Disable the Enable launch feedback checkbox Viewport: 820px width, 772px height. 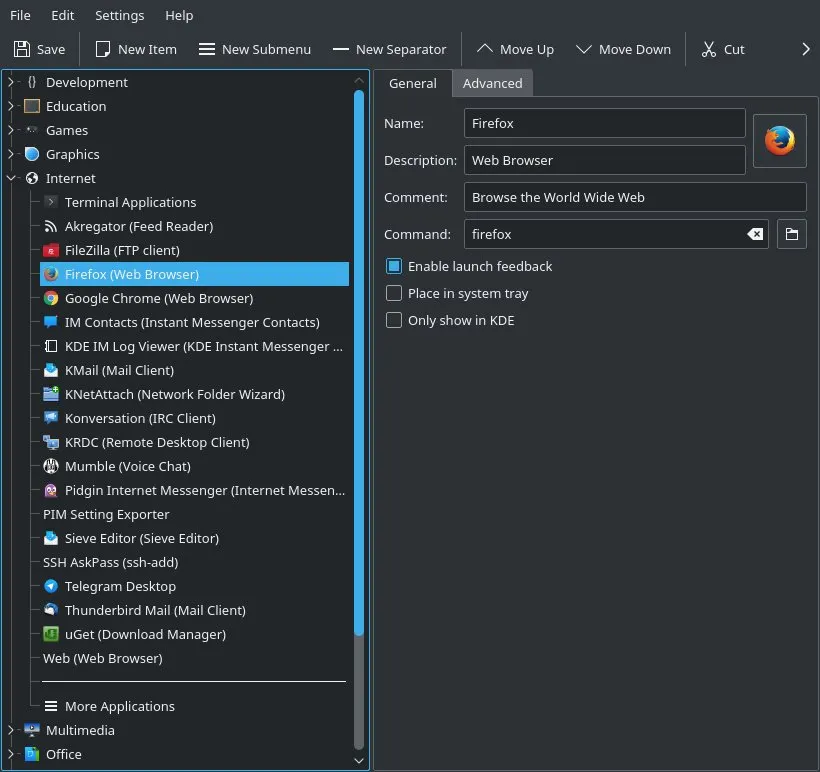pyautogui.click(x=393, y=266)
